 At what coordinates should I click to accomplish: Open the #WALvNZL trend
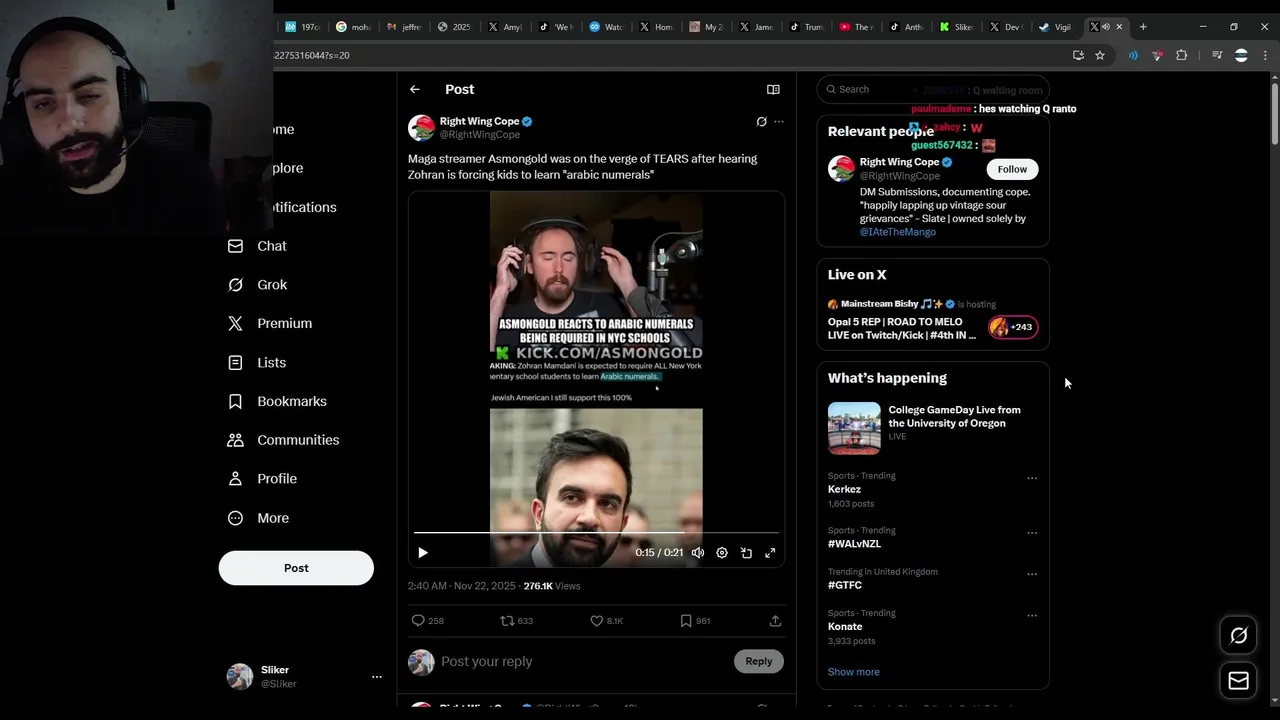854,544
